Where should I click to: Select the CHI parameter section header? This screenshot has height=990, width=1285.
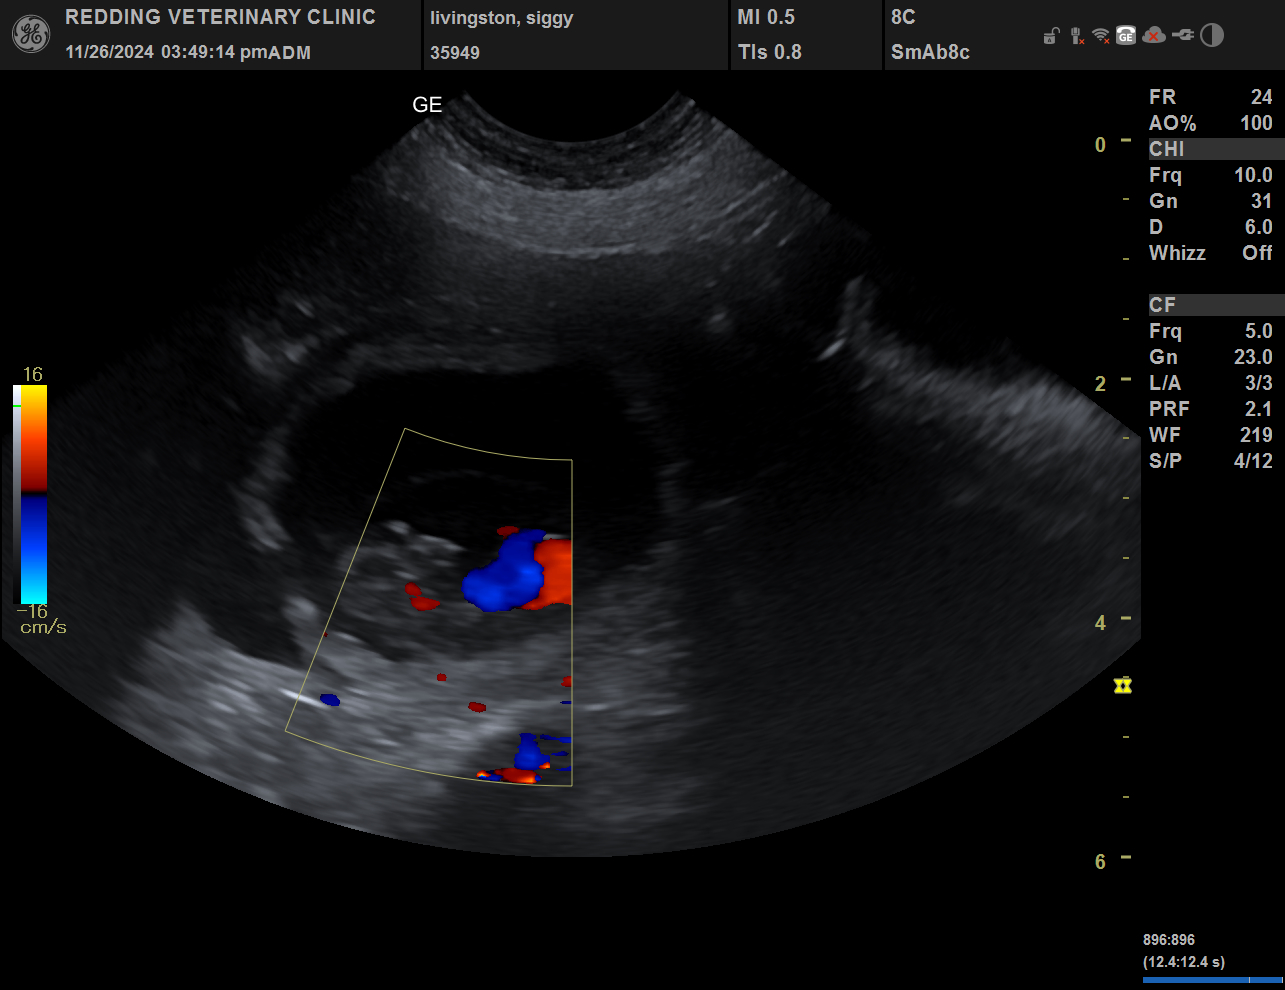tap(1216, 149)
